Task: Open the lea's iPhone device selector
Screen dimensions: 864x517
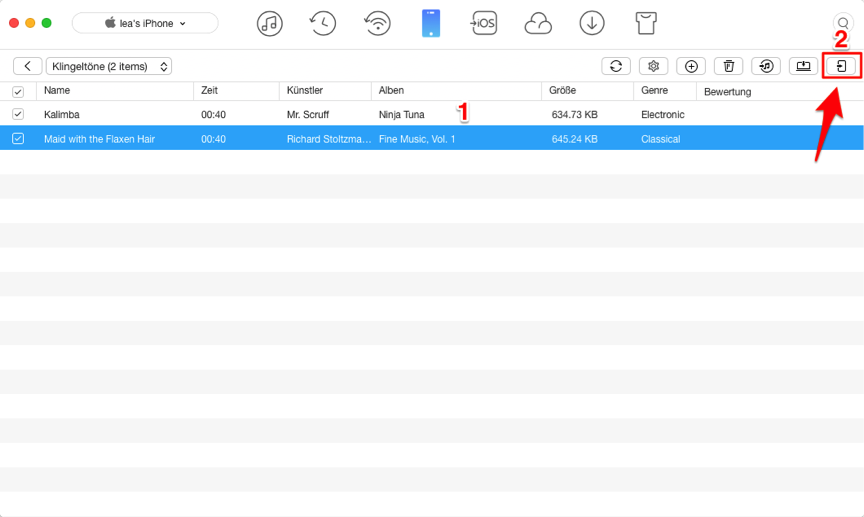Action: click(145, 23)
